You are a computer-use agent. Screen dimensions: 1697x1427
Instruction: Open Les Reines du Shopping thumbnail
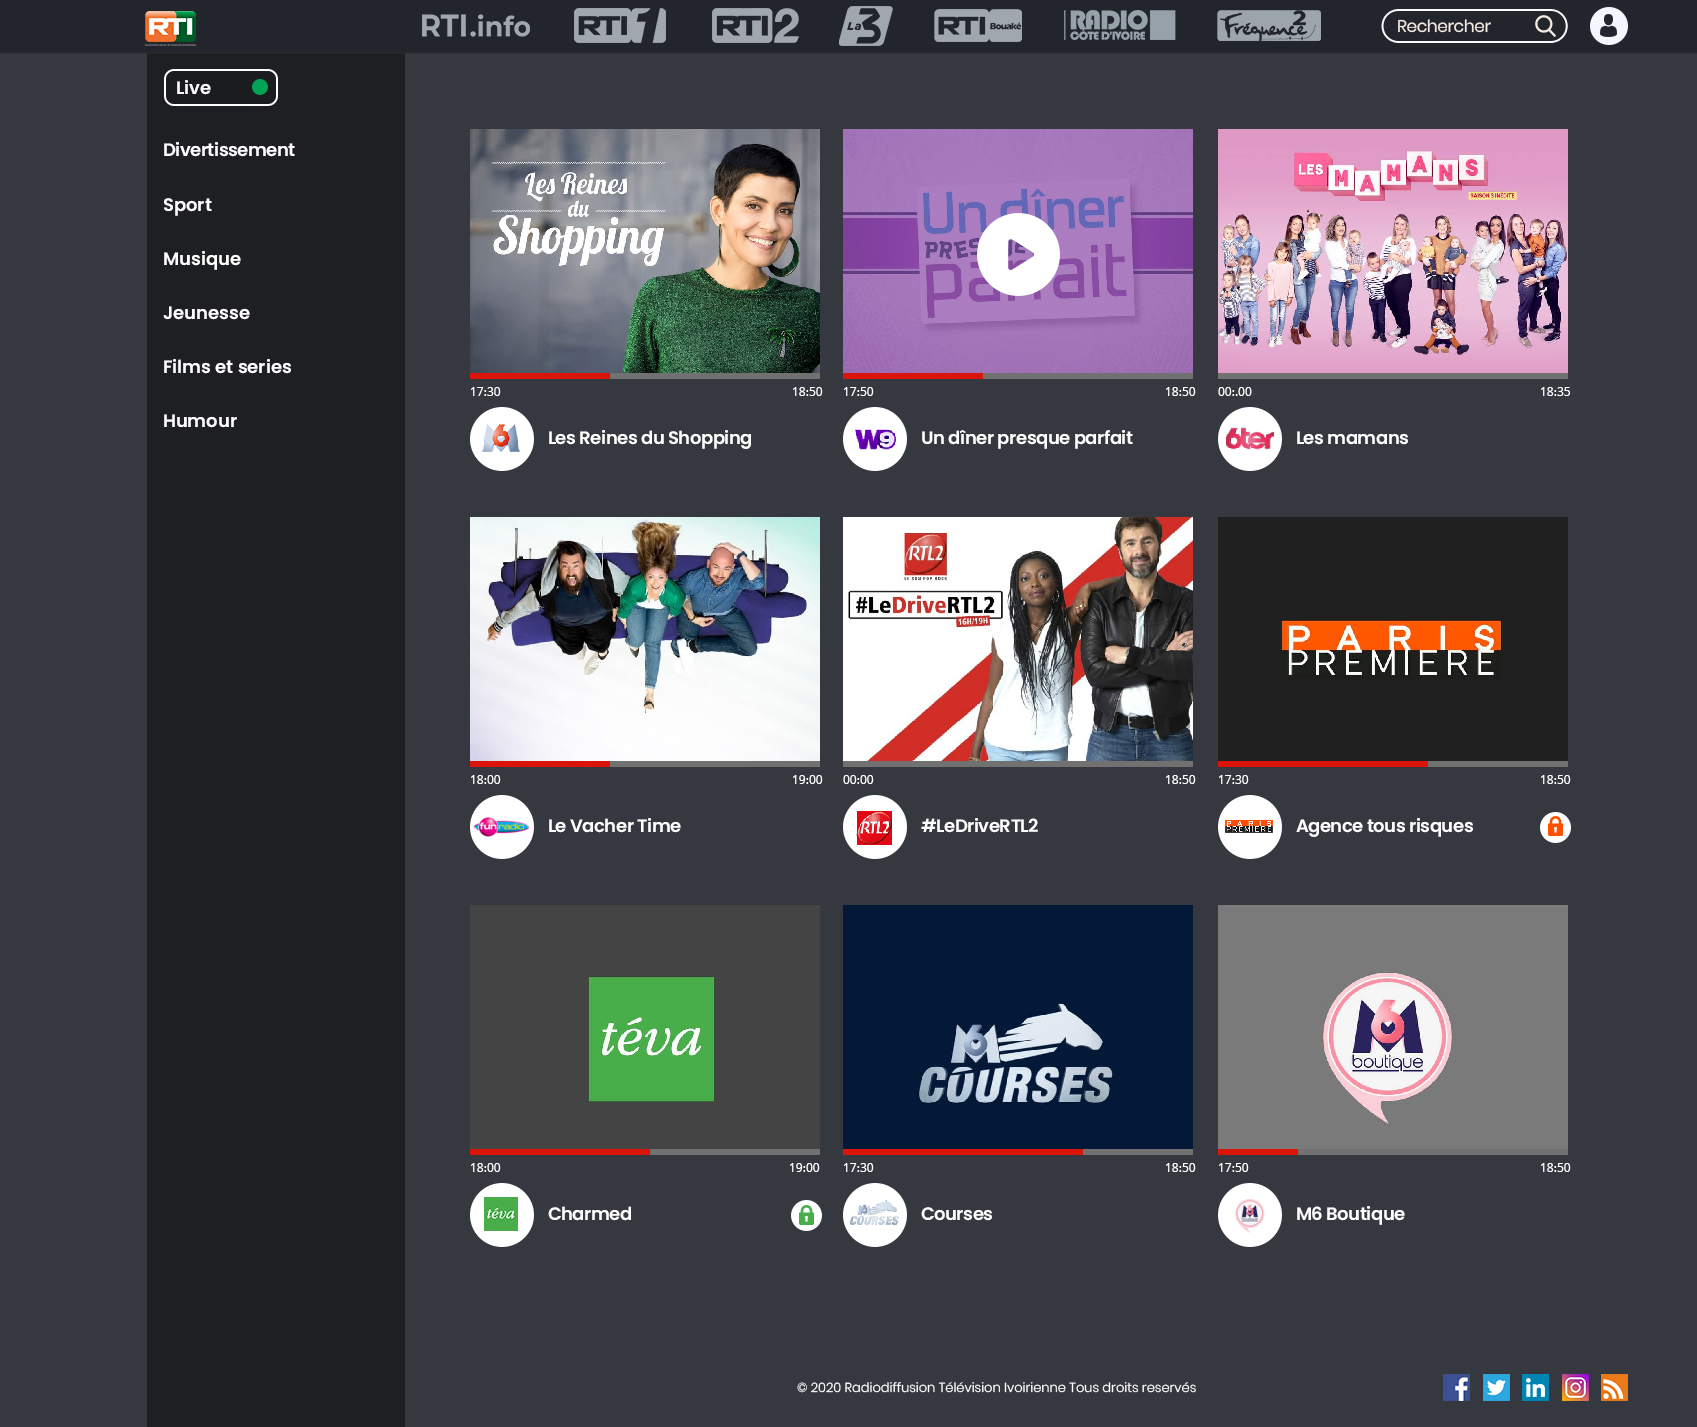(645, 251)
